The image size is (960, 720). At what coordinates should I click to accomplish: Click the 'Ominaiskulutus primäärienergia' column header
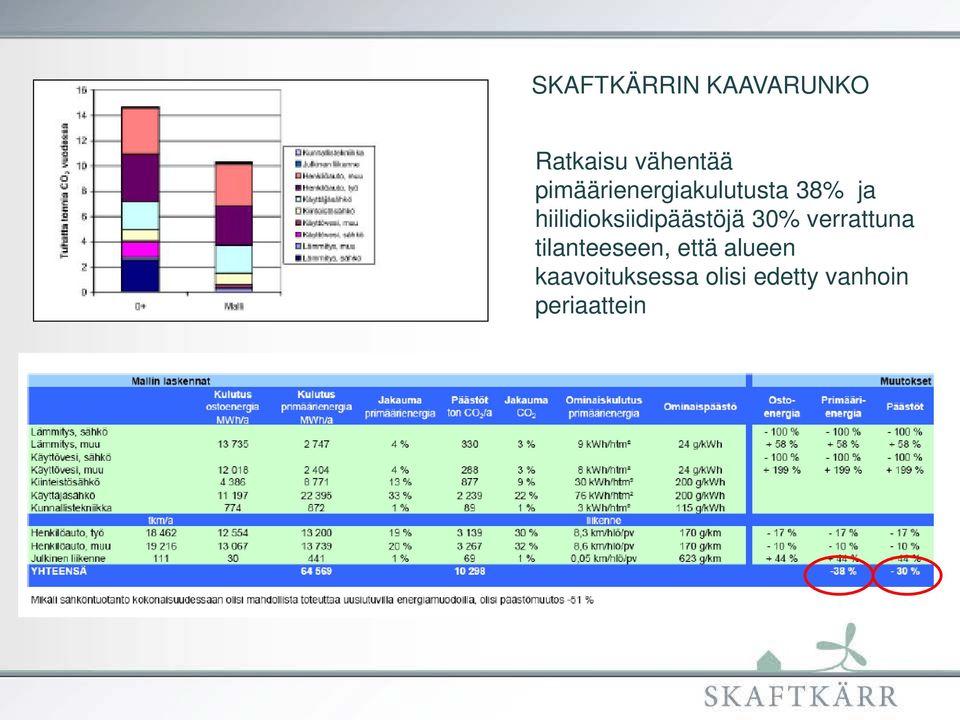(604, 407)
